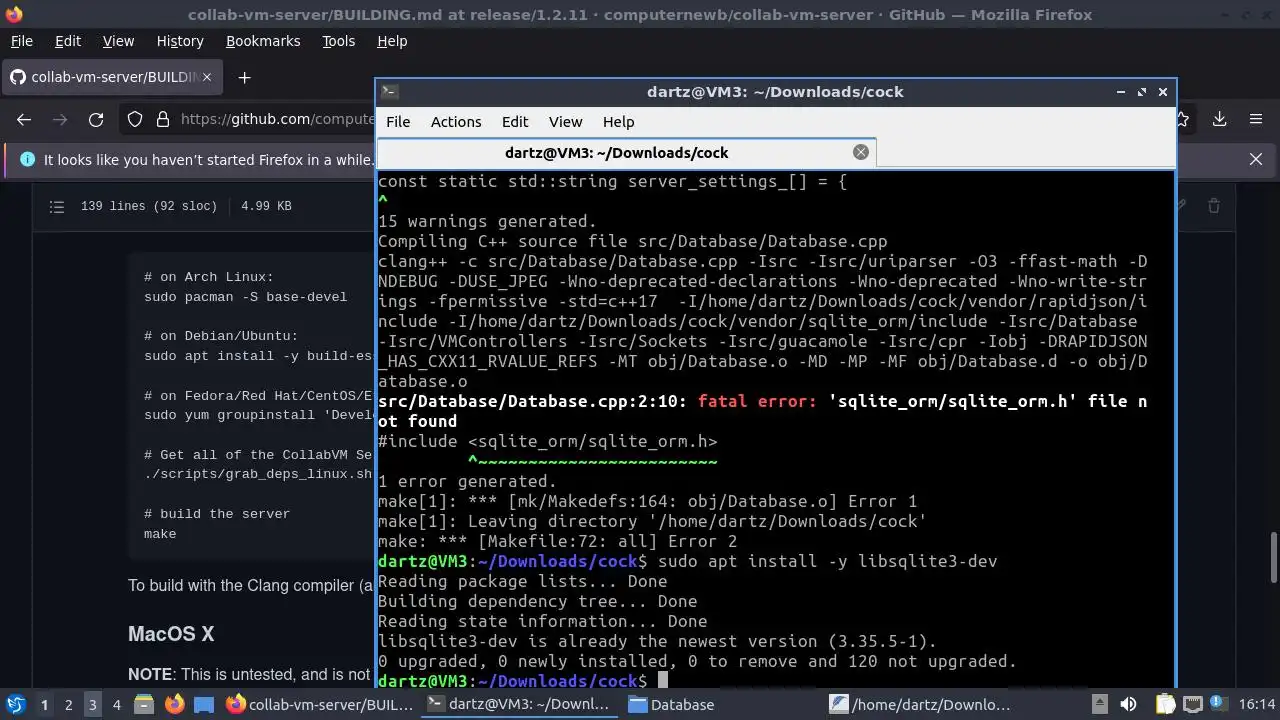The width and height of the screenshot is (1280, 720).
Task: Delete this file using GitHub trash icon
Action: [x=1214, y=206]
